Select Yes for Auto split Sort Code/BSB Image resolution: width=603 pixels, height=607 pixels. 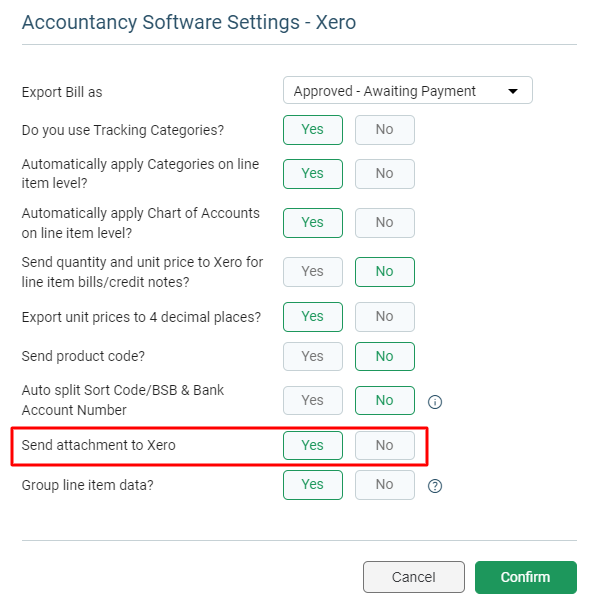tap(313, 400)
